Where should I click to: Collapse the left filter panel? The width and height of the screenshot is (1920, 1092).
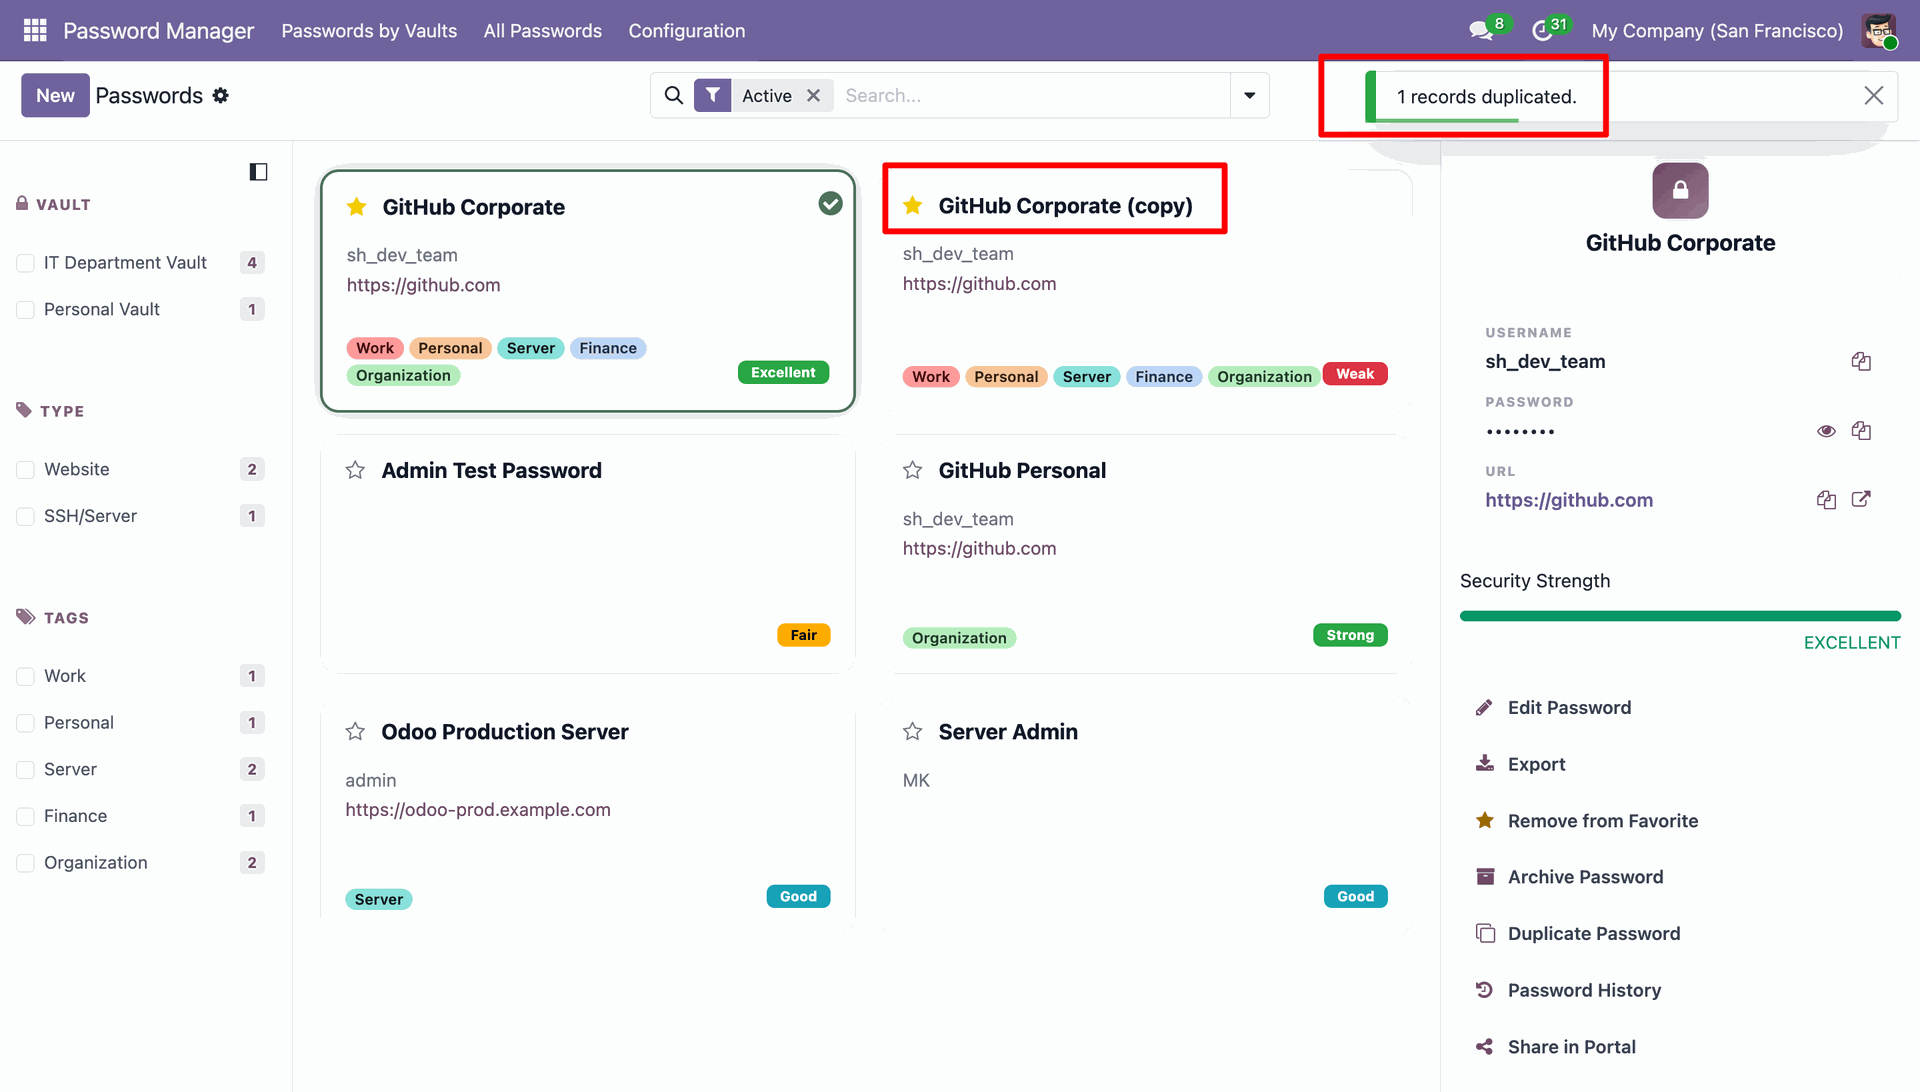point(258,172)
